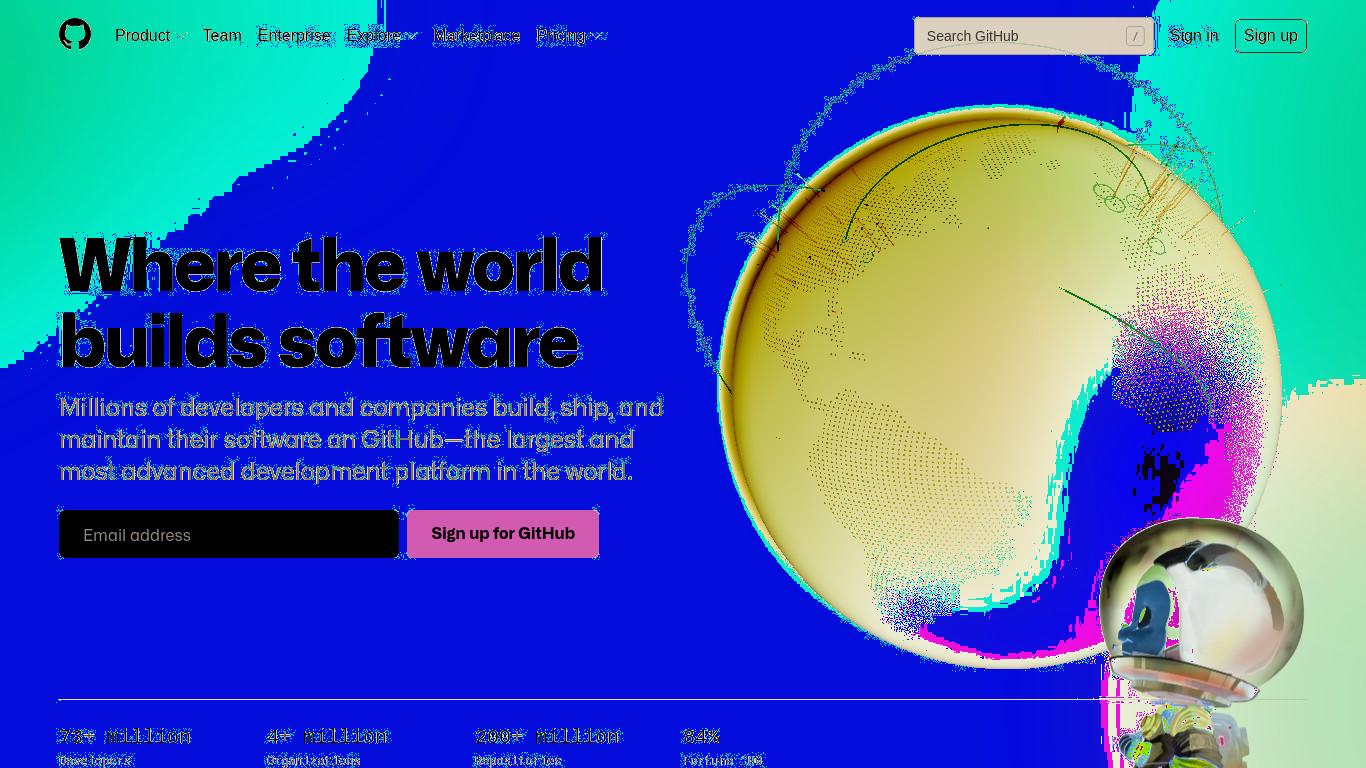The height and width of the screenshot is (768, 1366).
Task: Click the "Where the world builds software" heading
Action: click(331, 303)
